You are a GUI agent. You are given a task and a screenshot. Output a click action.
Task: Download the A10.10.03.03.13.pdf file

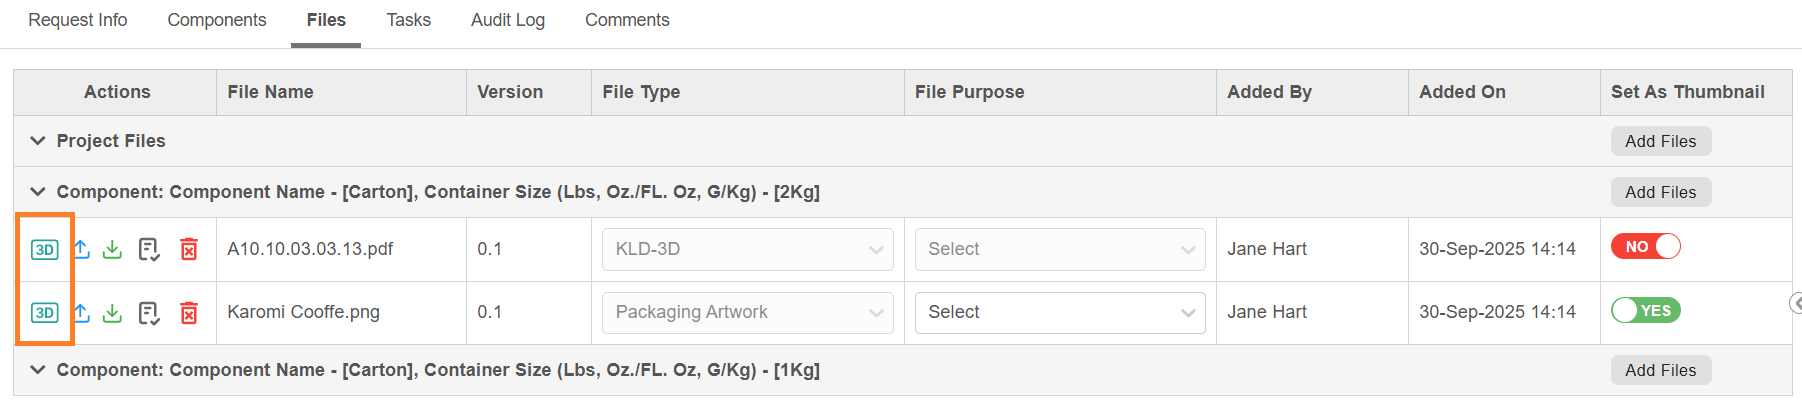[113, 249]
